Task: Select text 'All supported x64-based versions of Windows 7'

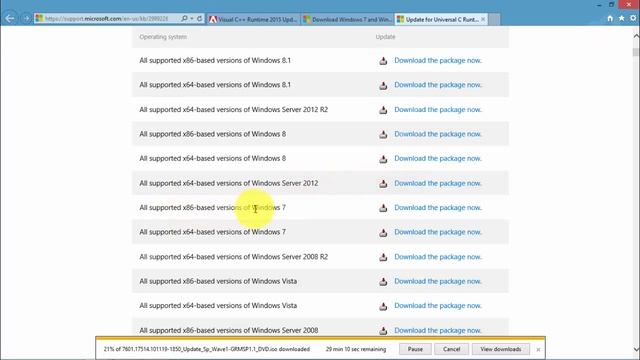Action: 213,232
